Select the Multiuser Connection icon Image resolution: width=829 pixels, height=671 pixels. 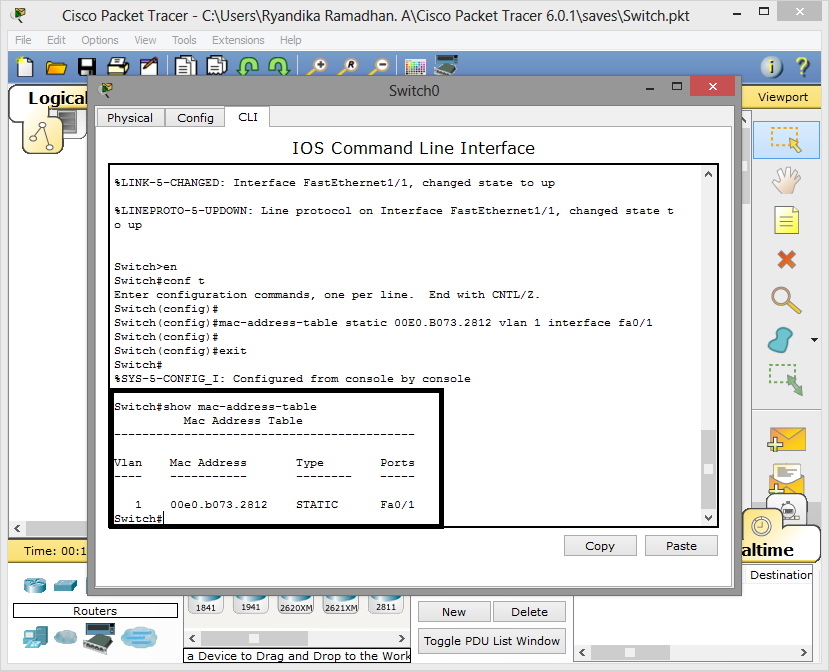[139, 637]
